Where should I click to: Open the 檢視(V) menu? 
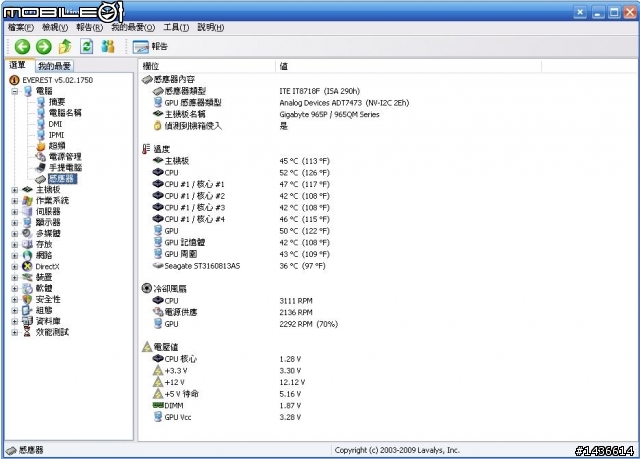click(55, 27)
